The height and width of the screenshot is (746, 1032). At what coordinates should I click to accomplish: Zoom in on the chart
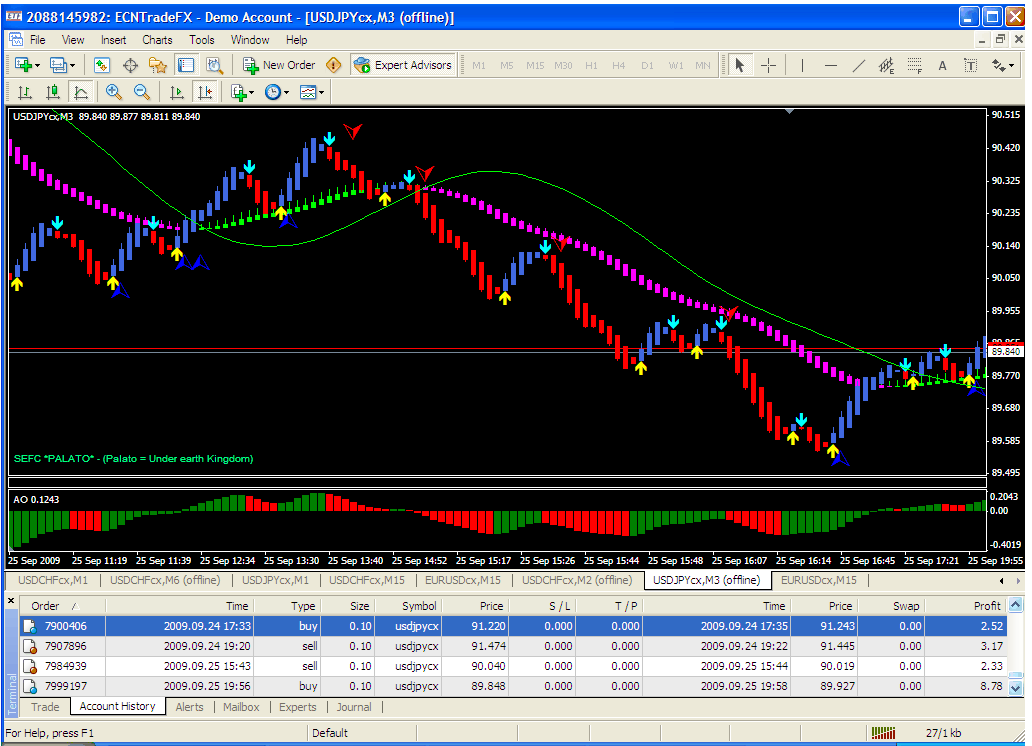coord(113,92)
